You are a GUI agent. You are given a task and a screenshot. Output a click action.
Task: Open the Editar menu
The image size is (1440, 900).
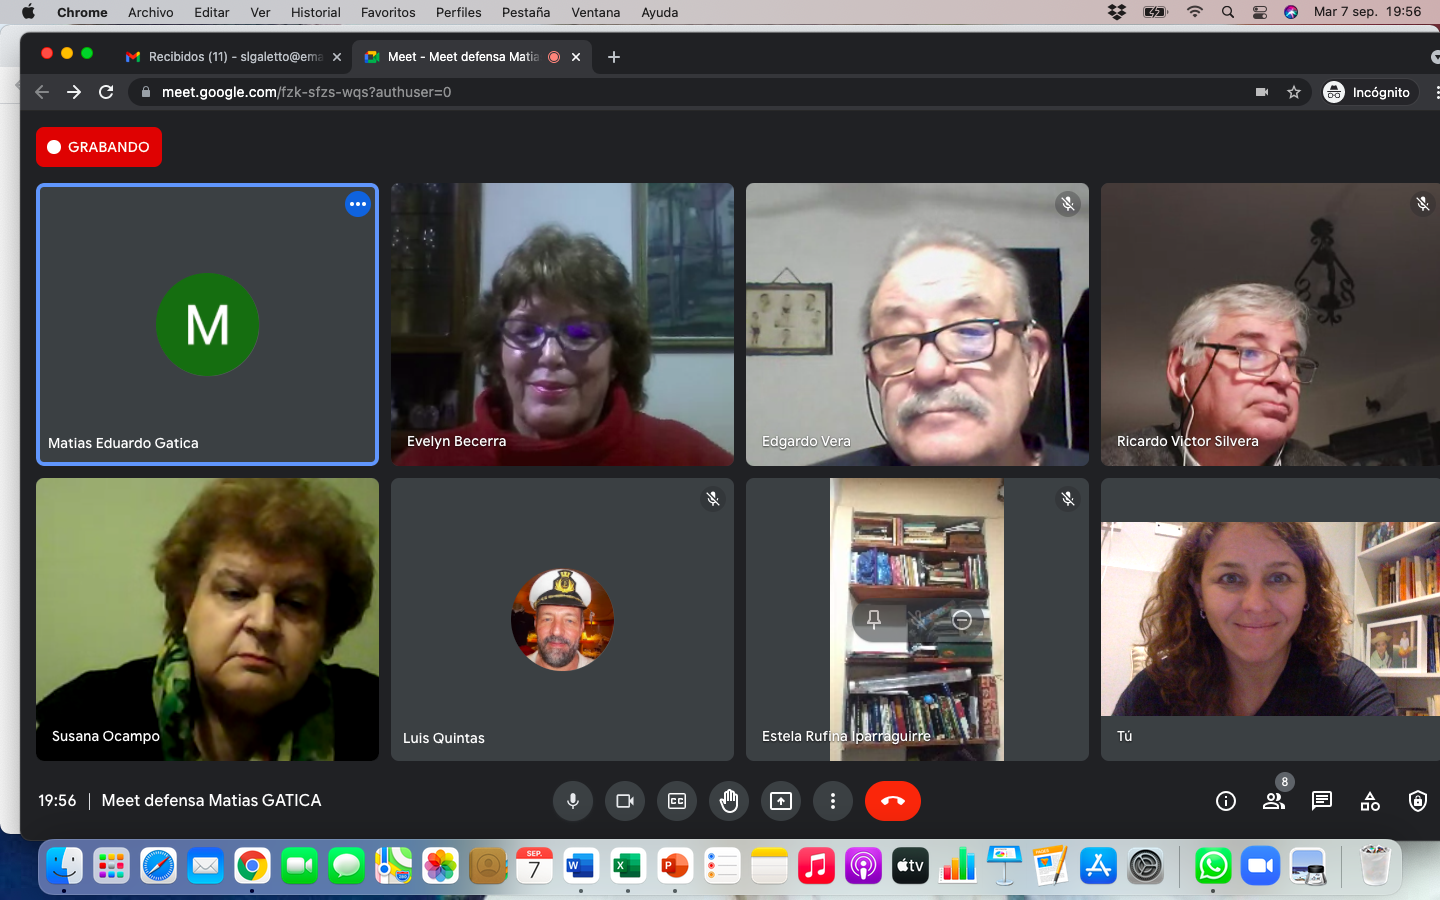point(212,12)
